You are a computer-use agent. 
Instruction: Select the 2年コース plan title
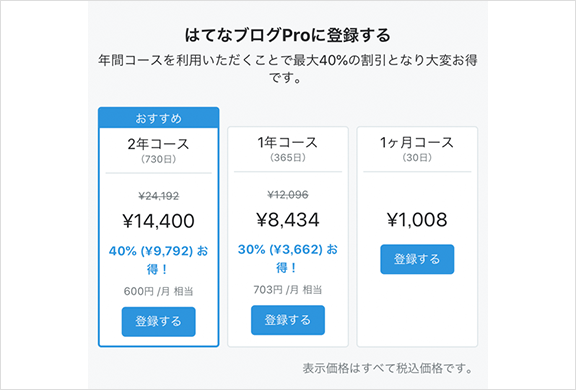[158, 144]
